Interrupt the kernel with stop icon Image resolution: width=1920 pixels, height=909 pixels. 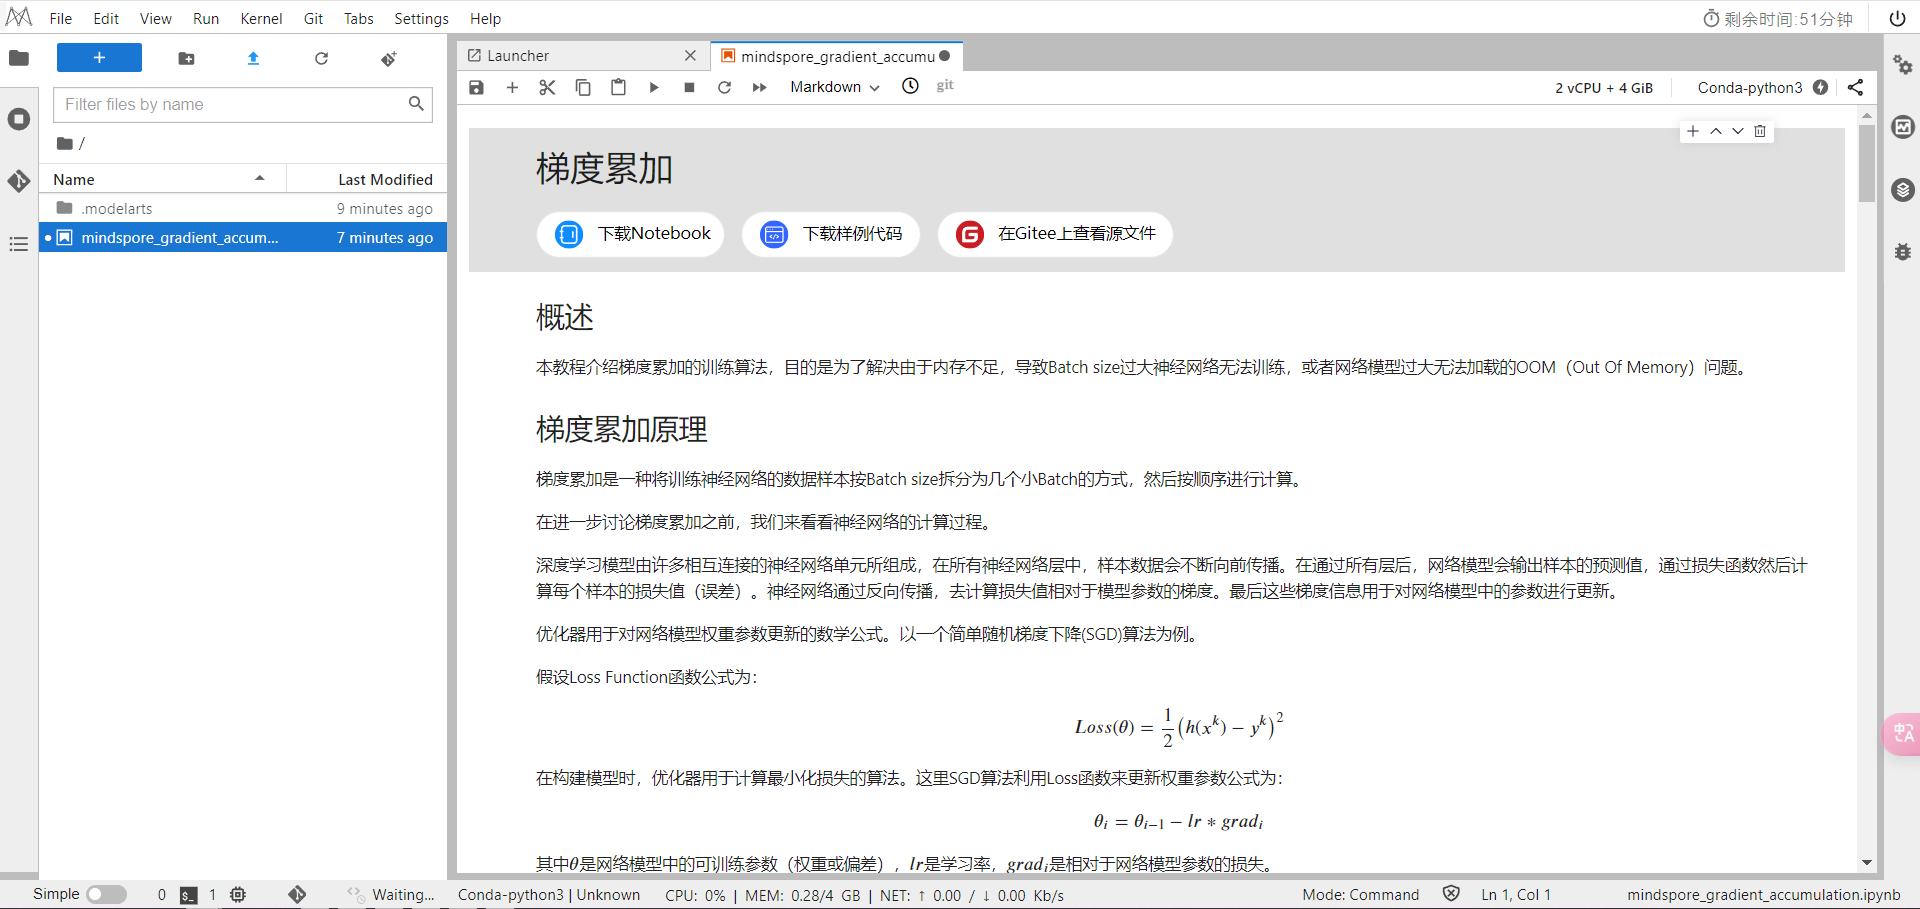[689, 87]
